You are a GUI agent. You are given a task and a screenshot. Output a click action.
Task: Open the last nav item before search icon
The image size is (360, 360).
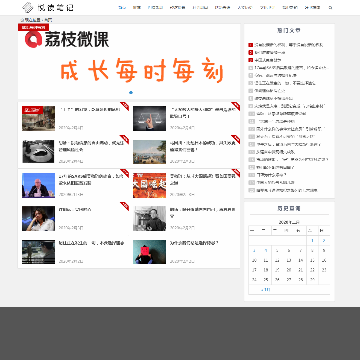[x=312, y=7]
